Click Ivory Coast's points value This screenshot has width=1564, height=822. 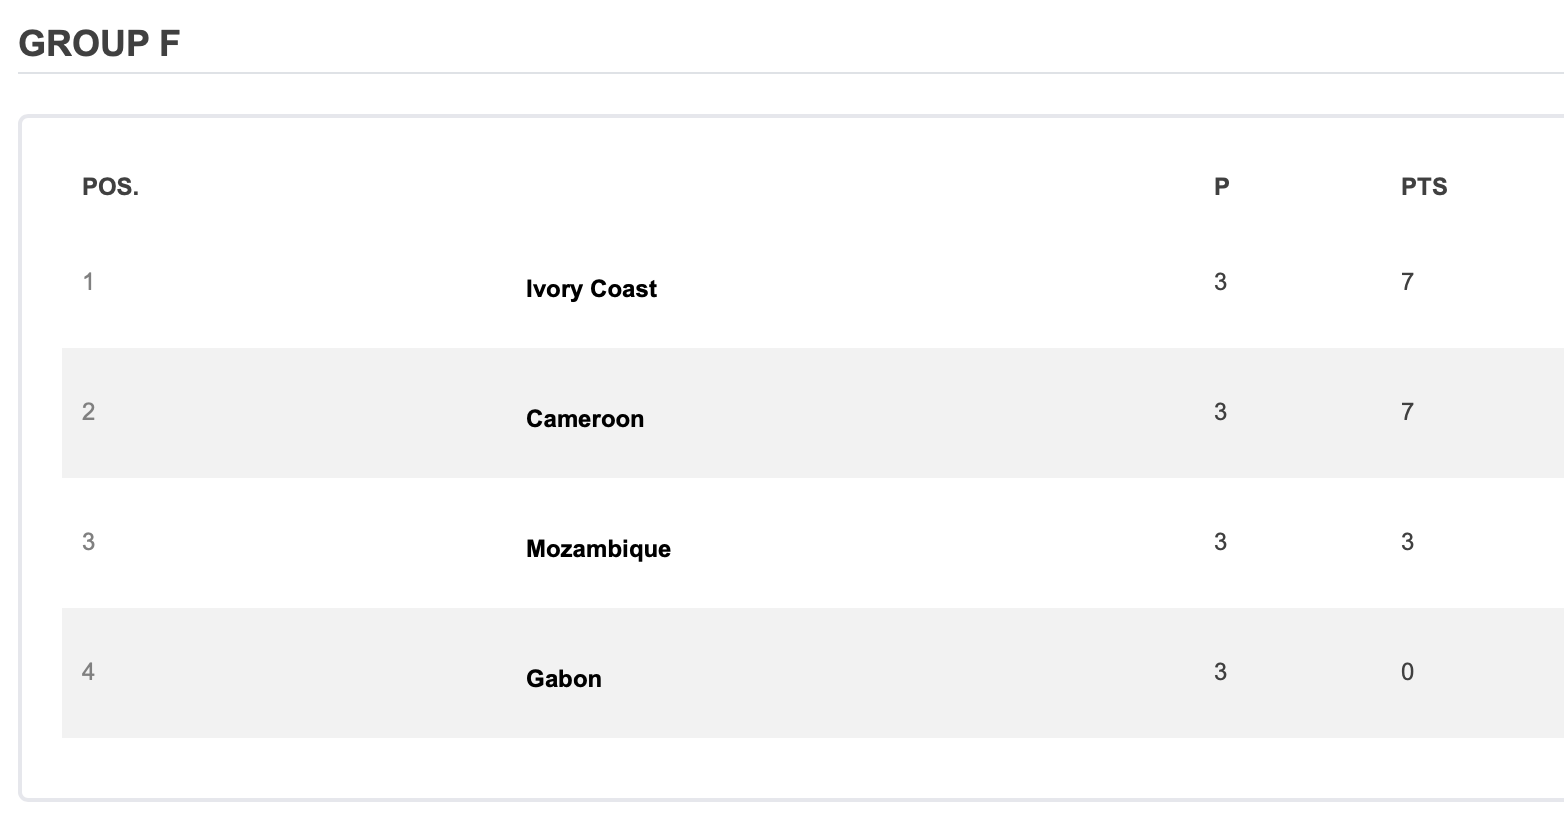(1407, 282)
